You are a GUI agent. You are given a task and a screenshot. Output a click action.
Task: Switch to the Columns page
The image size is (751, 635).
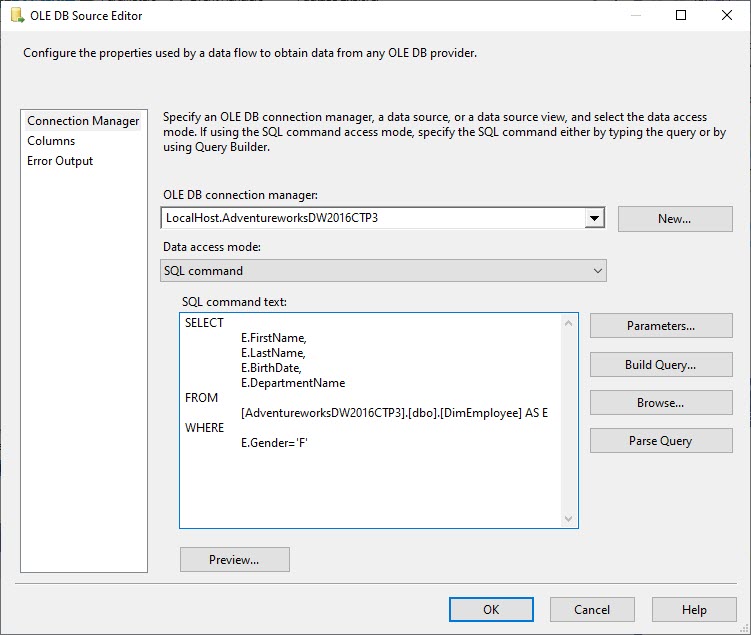51,141
